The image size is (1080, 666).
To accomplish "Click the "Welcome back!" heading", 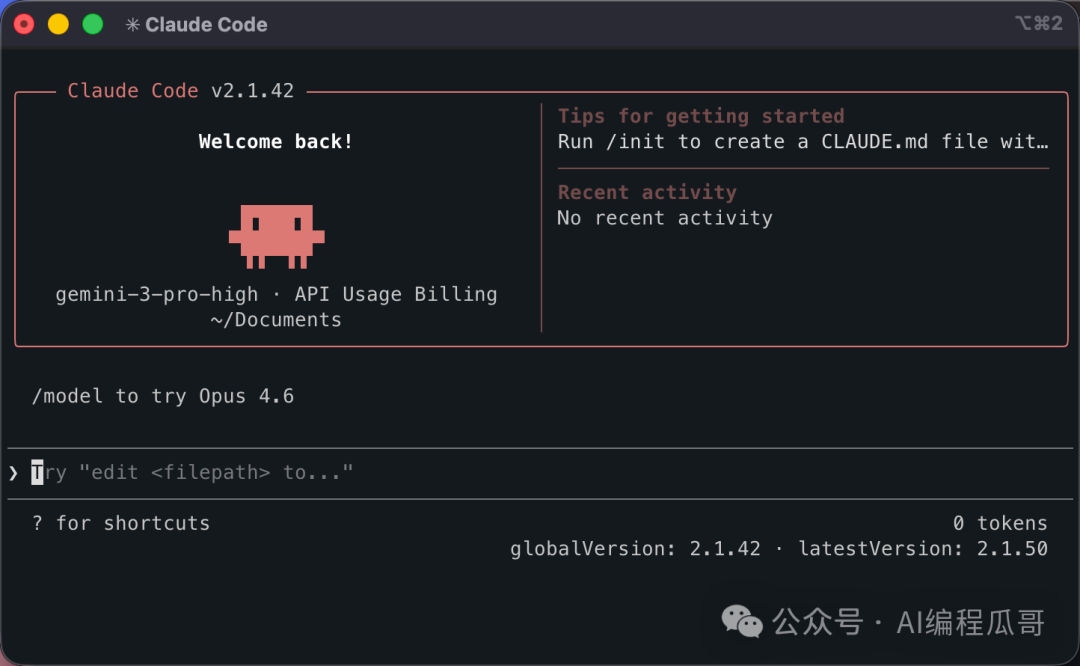I will click(x=276, y=142).
